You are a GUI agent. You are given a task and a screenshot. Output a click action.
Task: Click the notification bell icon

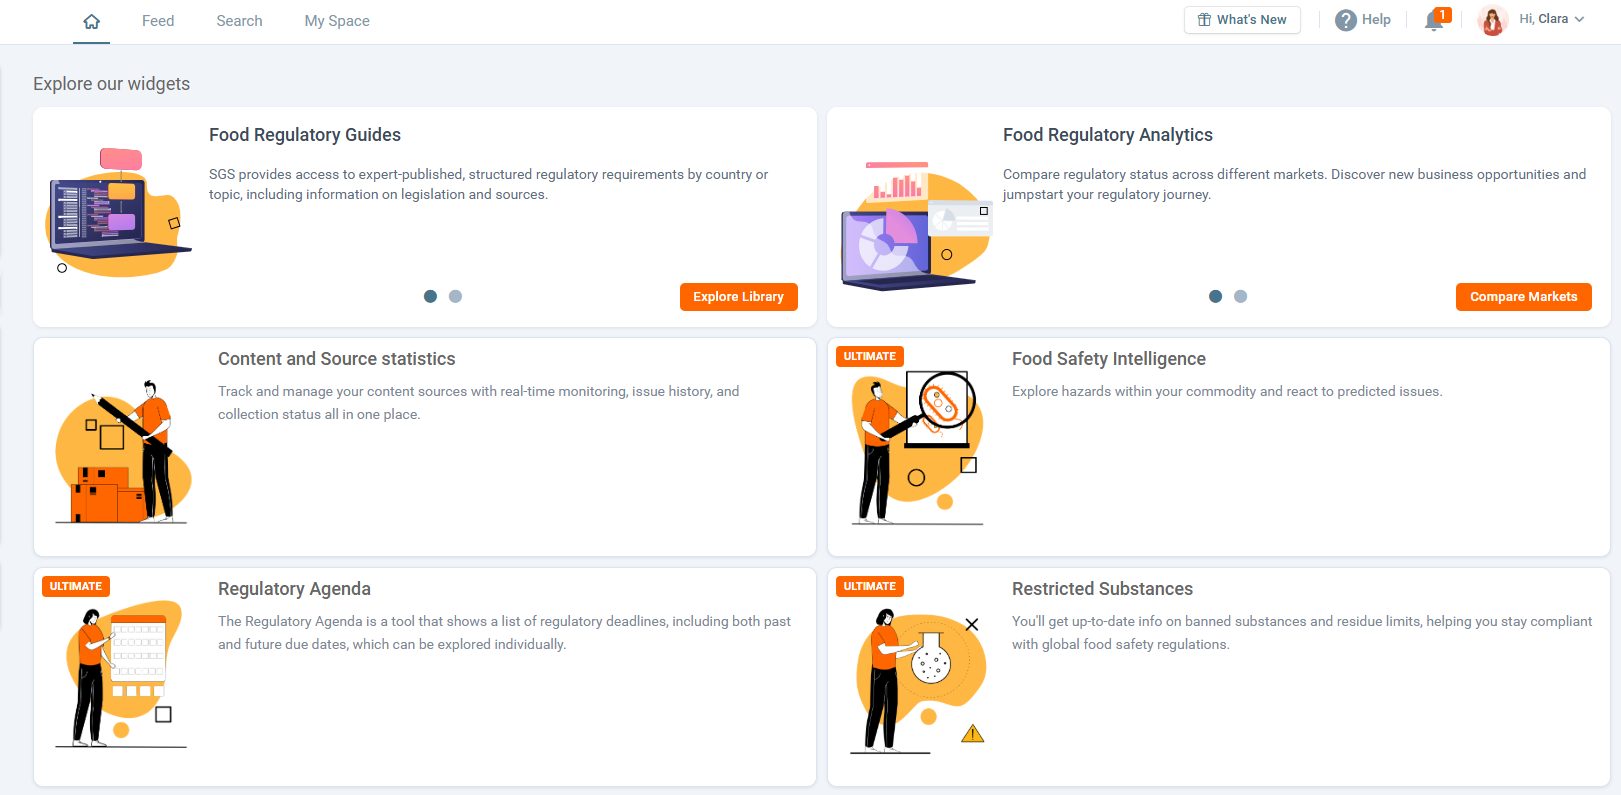(x=1434, y=21)
